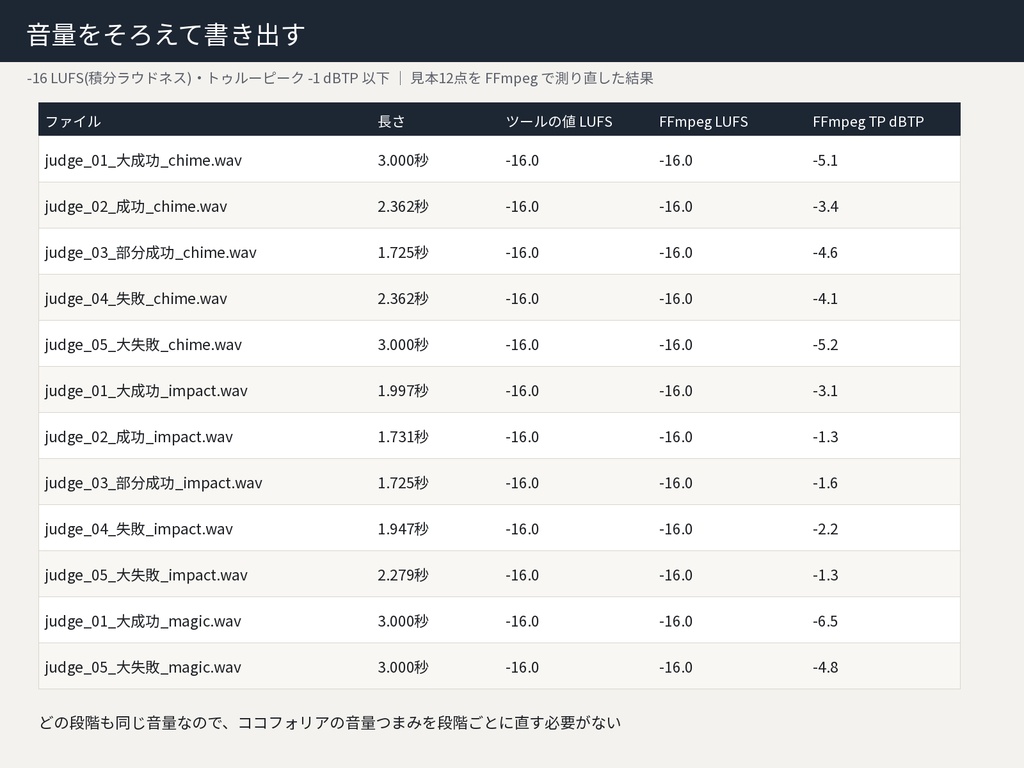This screenshot has height=768, width=1024.
Task: Click file name judge_03_部分成功_chime.wav
Action: [151, 253]
